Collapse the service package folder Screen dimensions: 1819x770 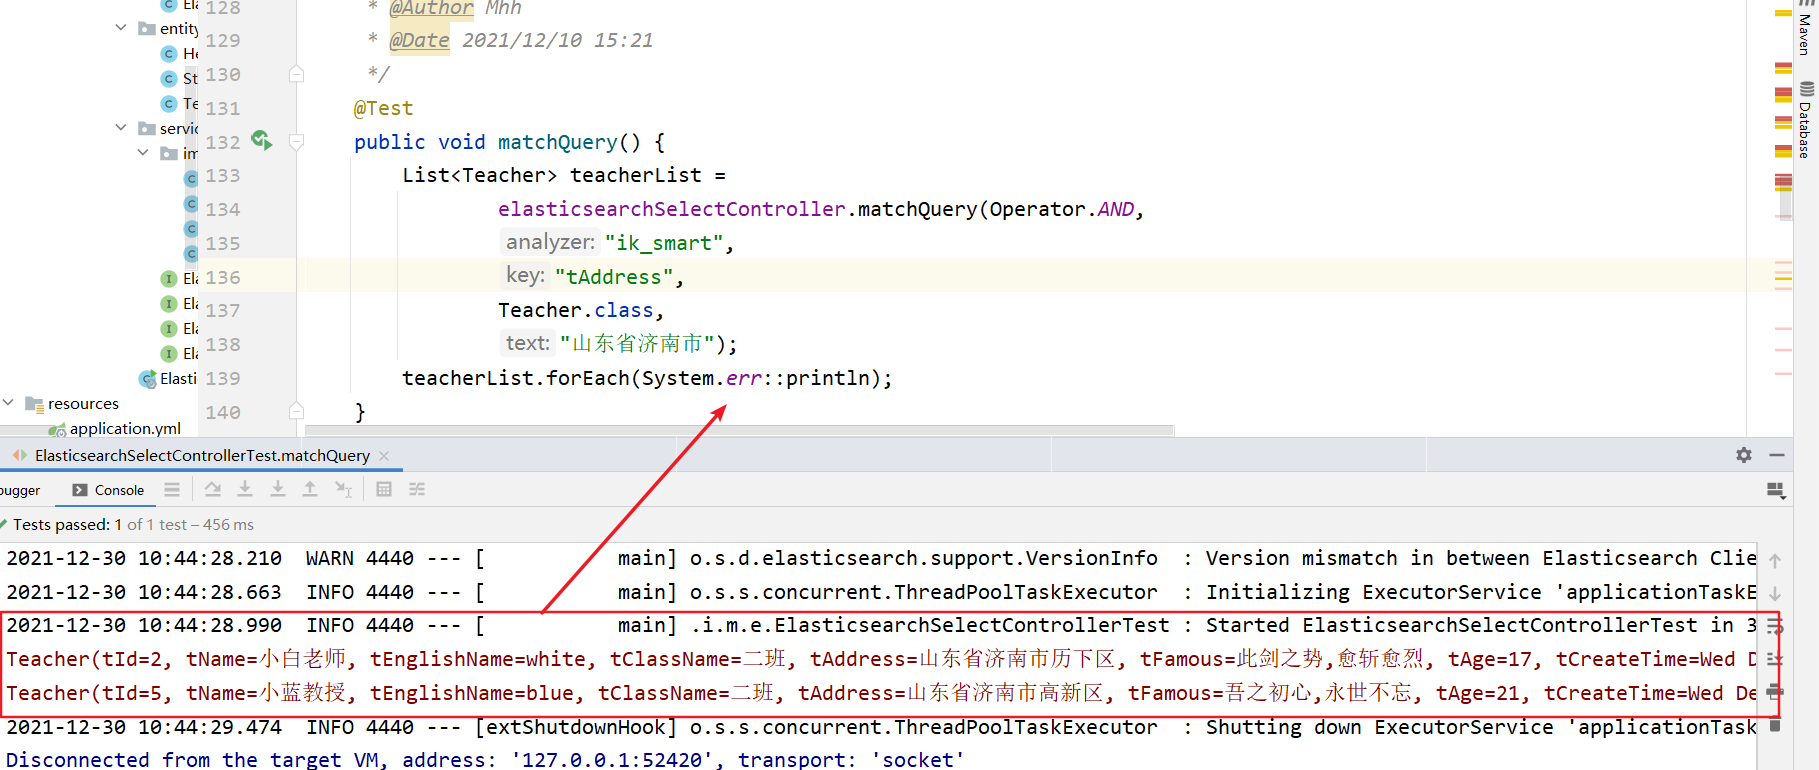click(x=121, y=128)
